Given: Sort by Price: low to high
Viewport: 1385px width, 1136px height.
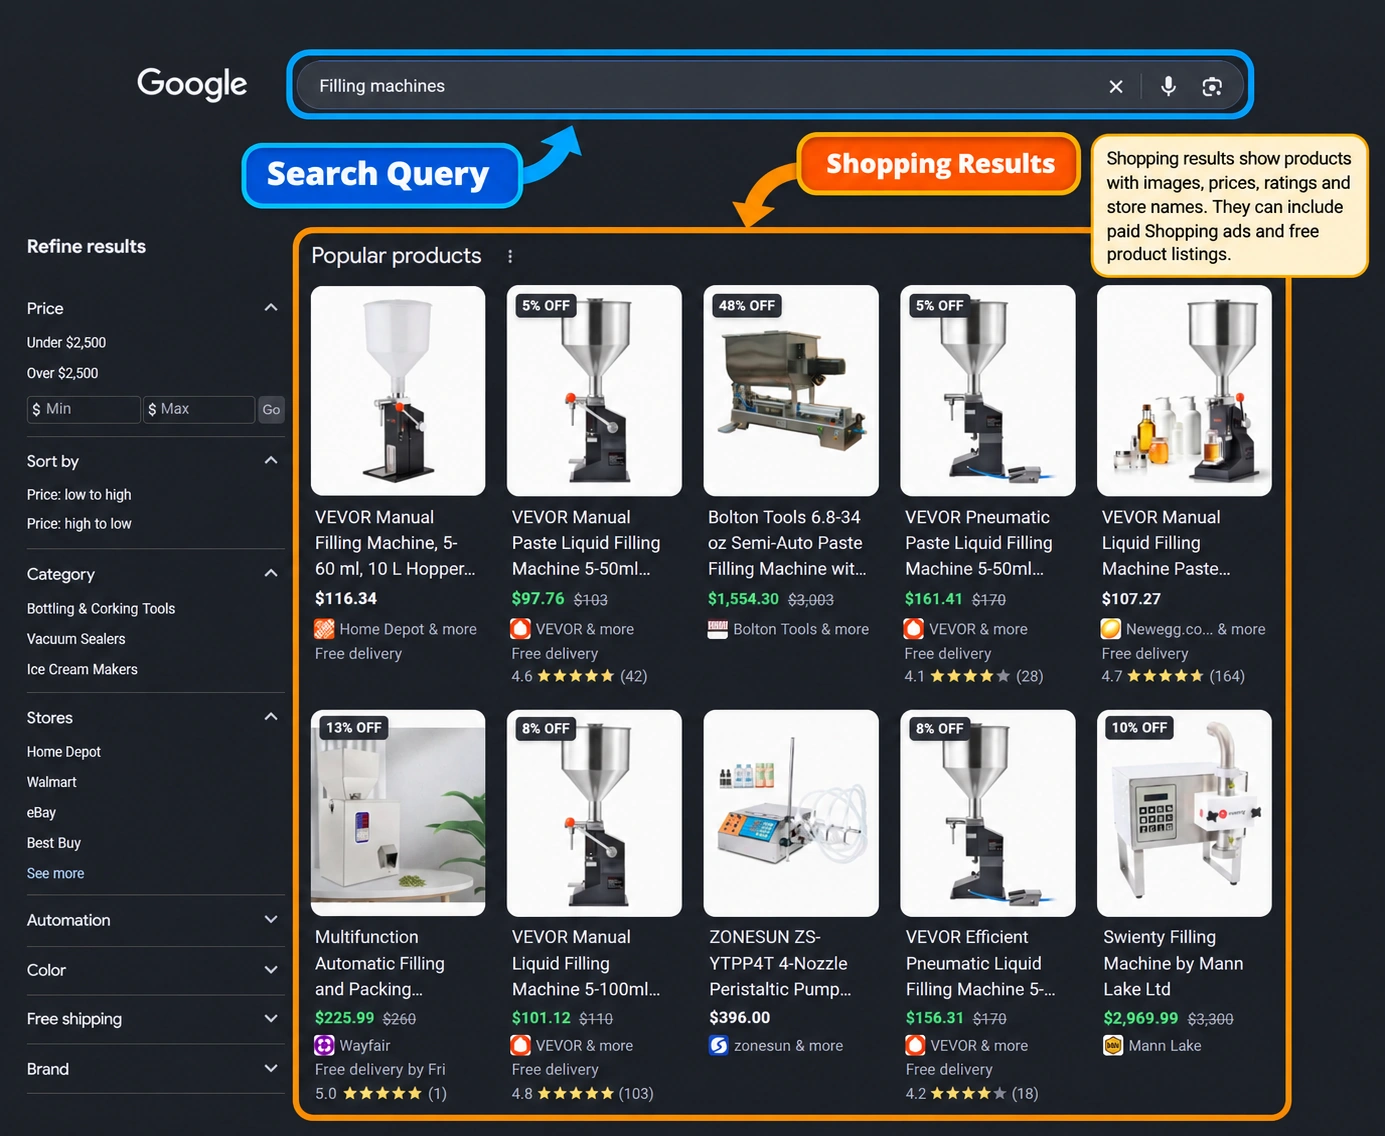Looking at the screenshot, I should pyautogui.click(x=79, y=494).
